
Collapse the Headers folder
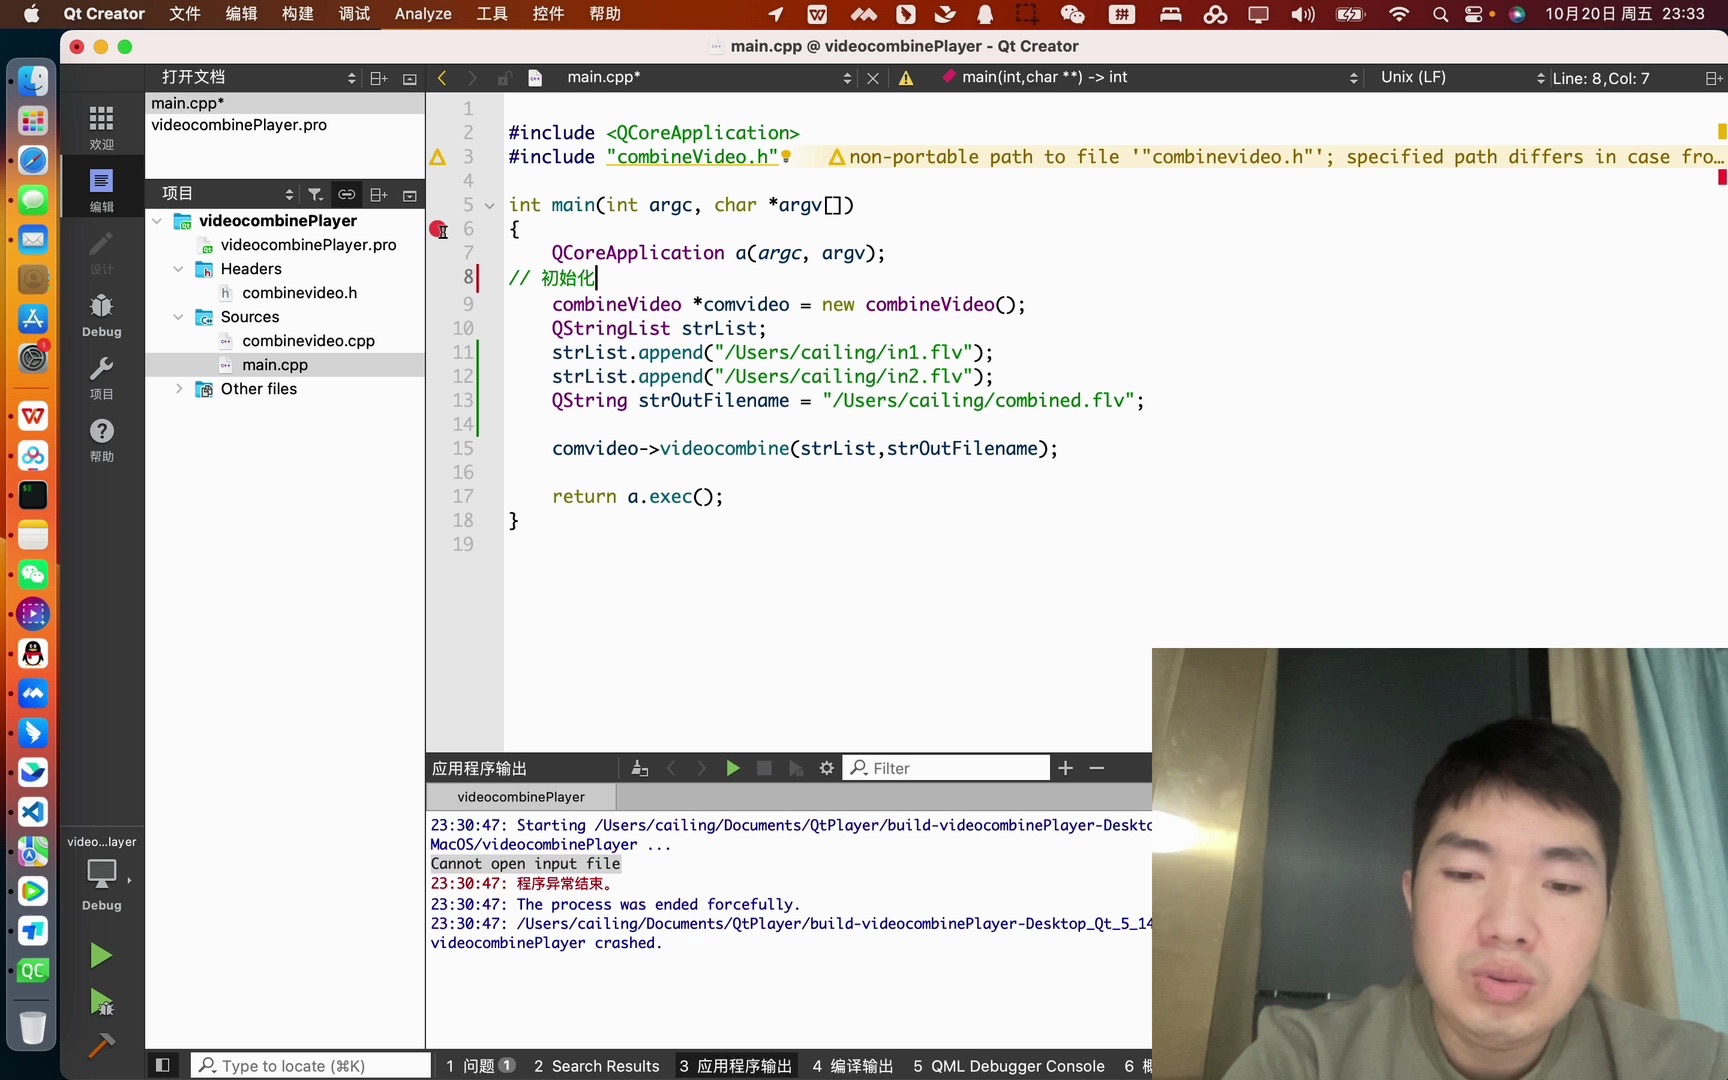[x=178, y=269]
